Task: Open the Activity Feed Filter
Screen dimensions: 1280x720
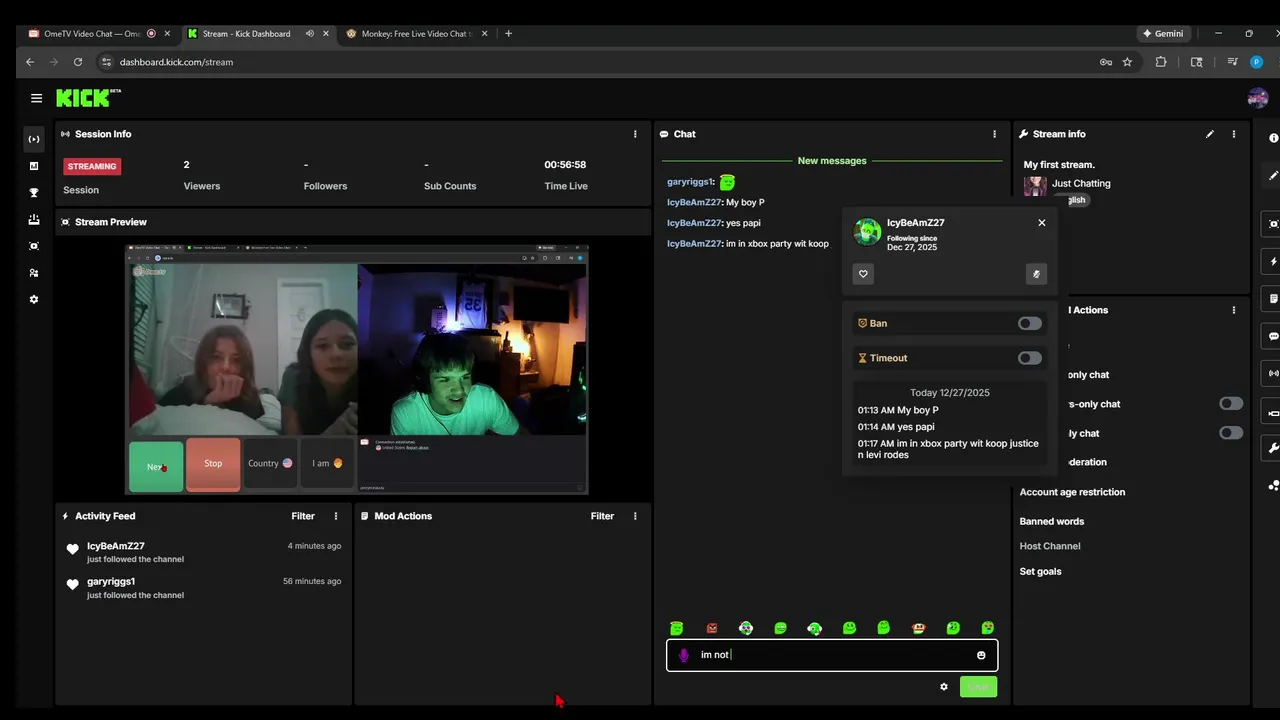Action: click(303, 516)
